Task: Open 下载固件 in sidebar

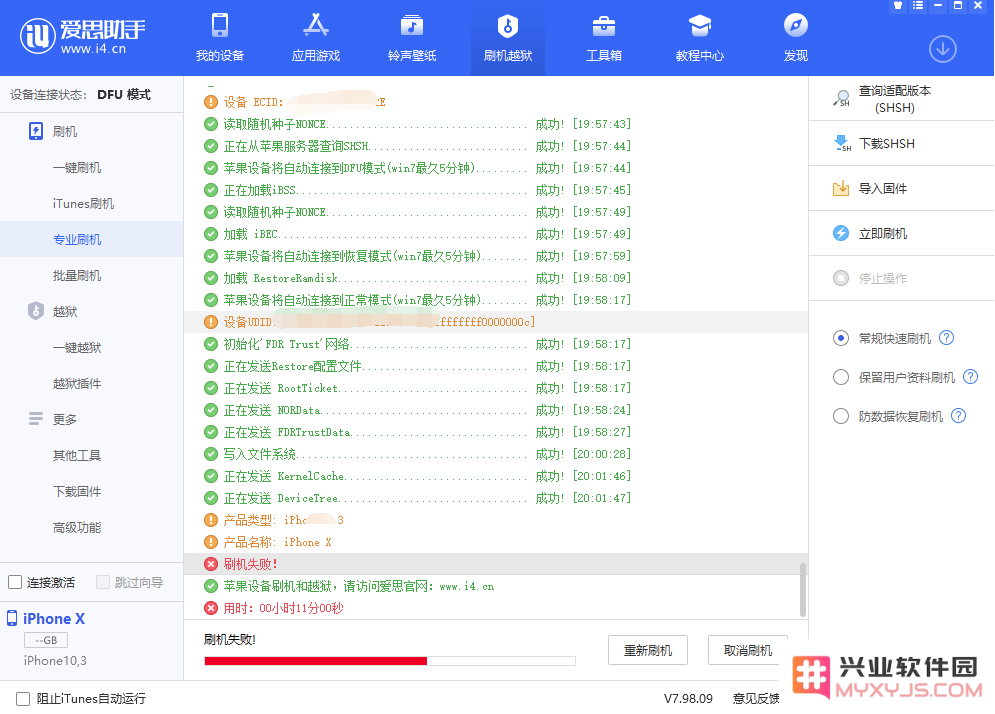Action: (x=77, y=491)
